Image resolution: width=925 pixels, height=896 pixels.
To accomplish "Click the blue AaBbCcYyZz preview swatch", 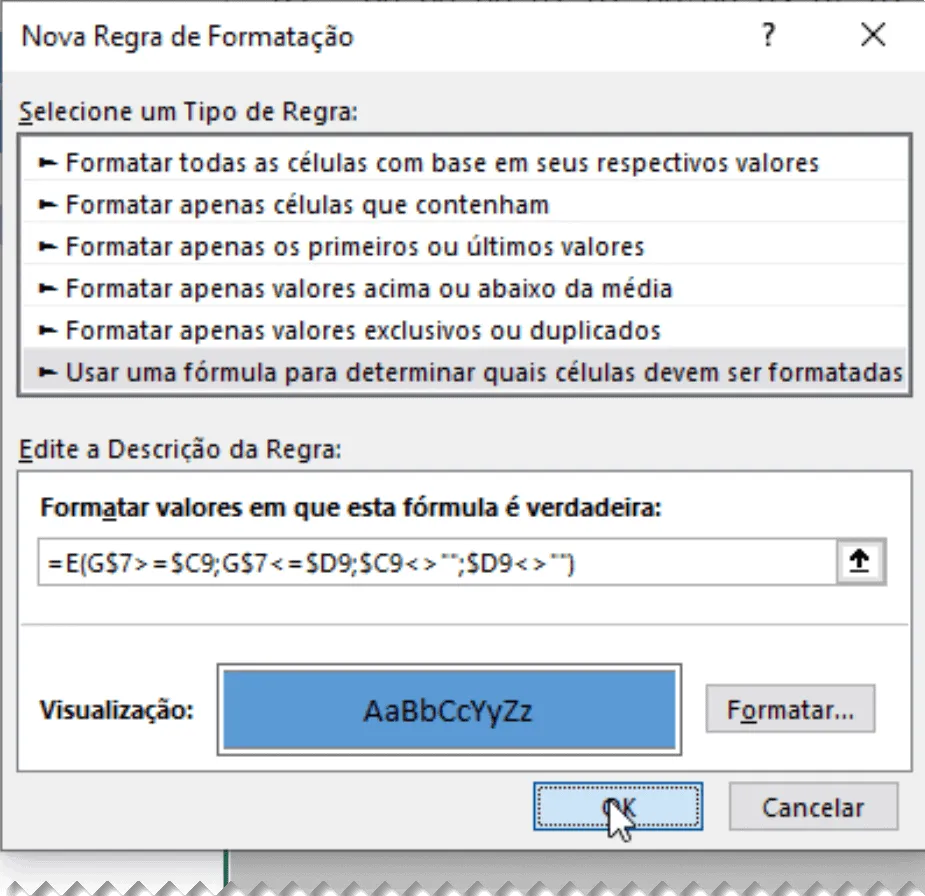I will tap(450, 710).
